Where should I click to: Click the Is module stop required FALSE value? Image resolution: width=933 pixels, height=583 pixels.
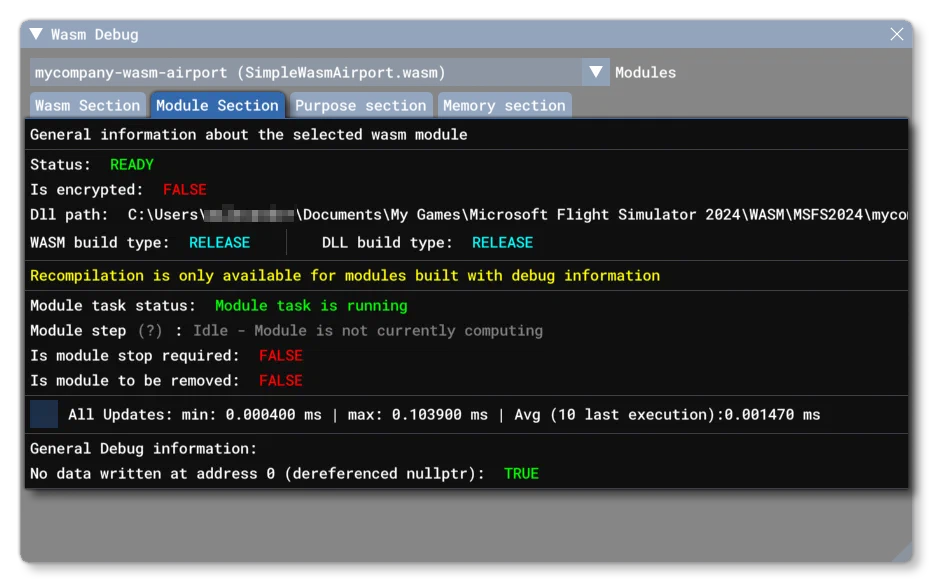pos(280,355)
